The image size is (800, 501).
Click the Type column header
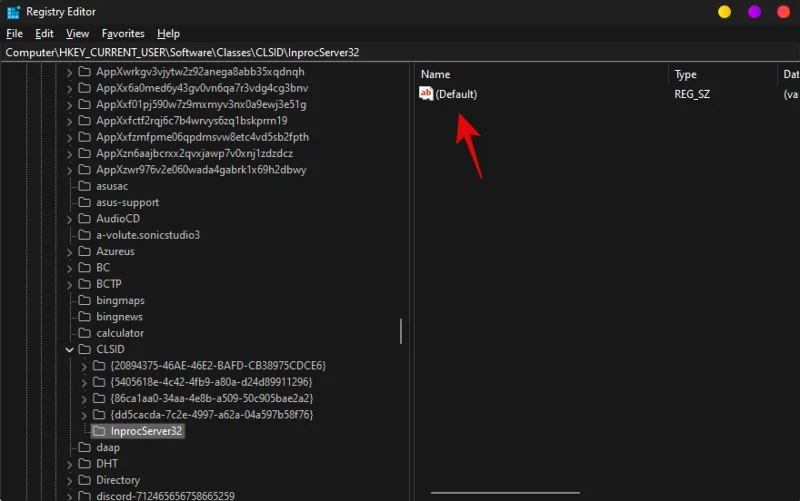tap(685, 74)
